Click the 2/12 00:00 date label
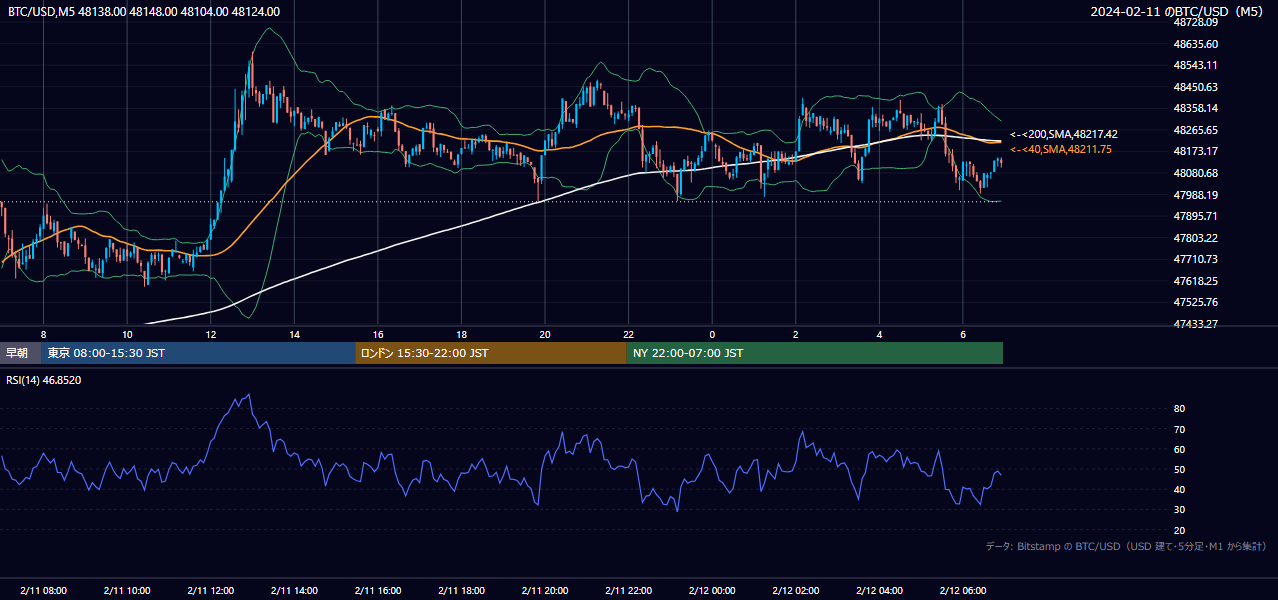This screenshot has width=1278, height=600. 712,591
